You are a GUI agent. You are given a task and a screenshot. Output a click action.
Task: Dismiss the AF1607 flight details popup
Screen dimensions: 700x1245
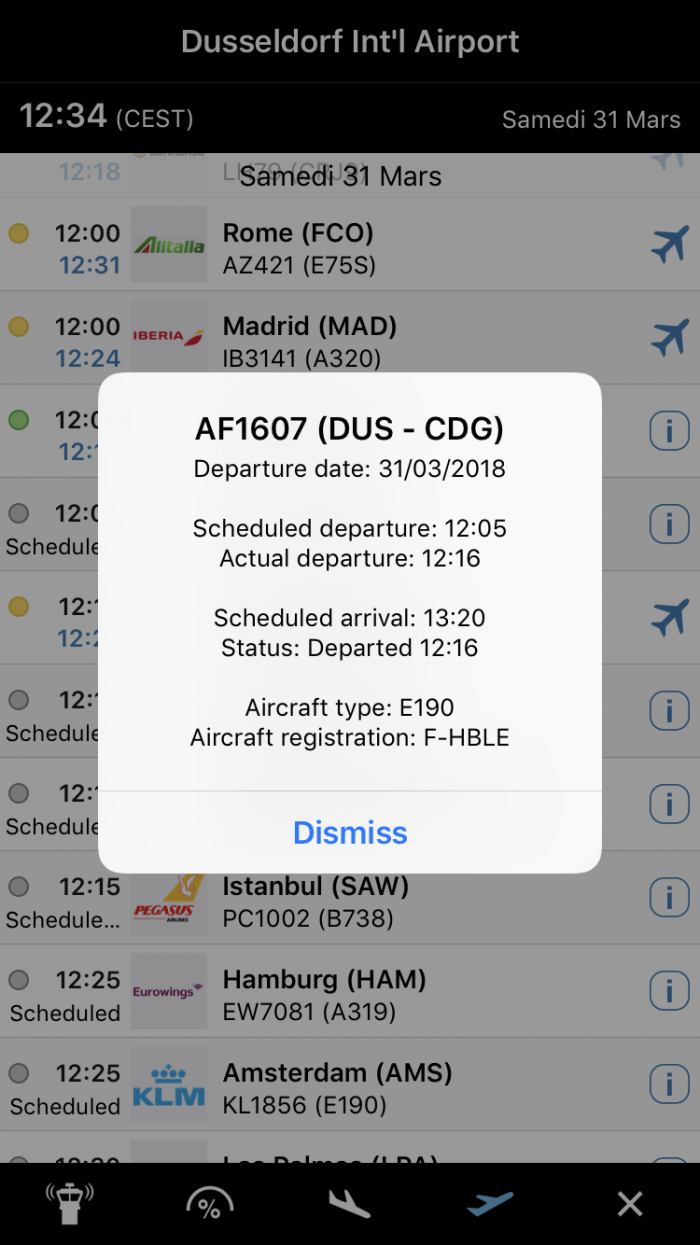[x=350, y=833]
